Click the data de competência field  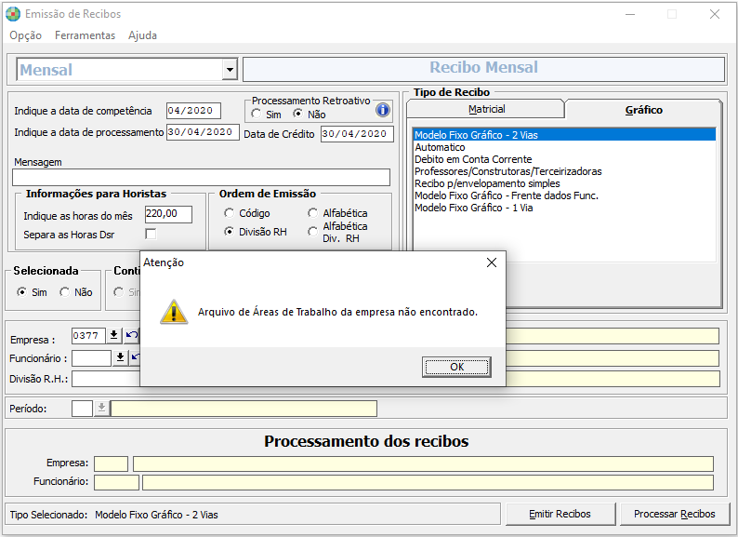193,111
